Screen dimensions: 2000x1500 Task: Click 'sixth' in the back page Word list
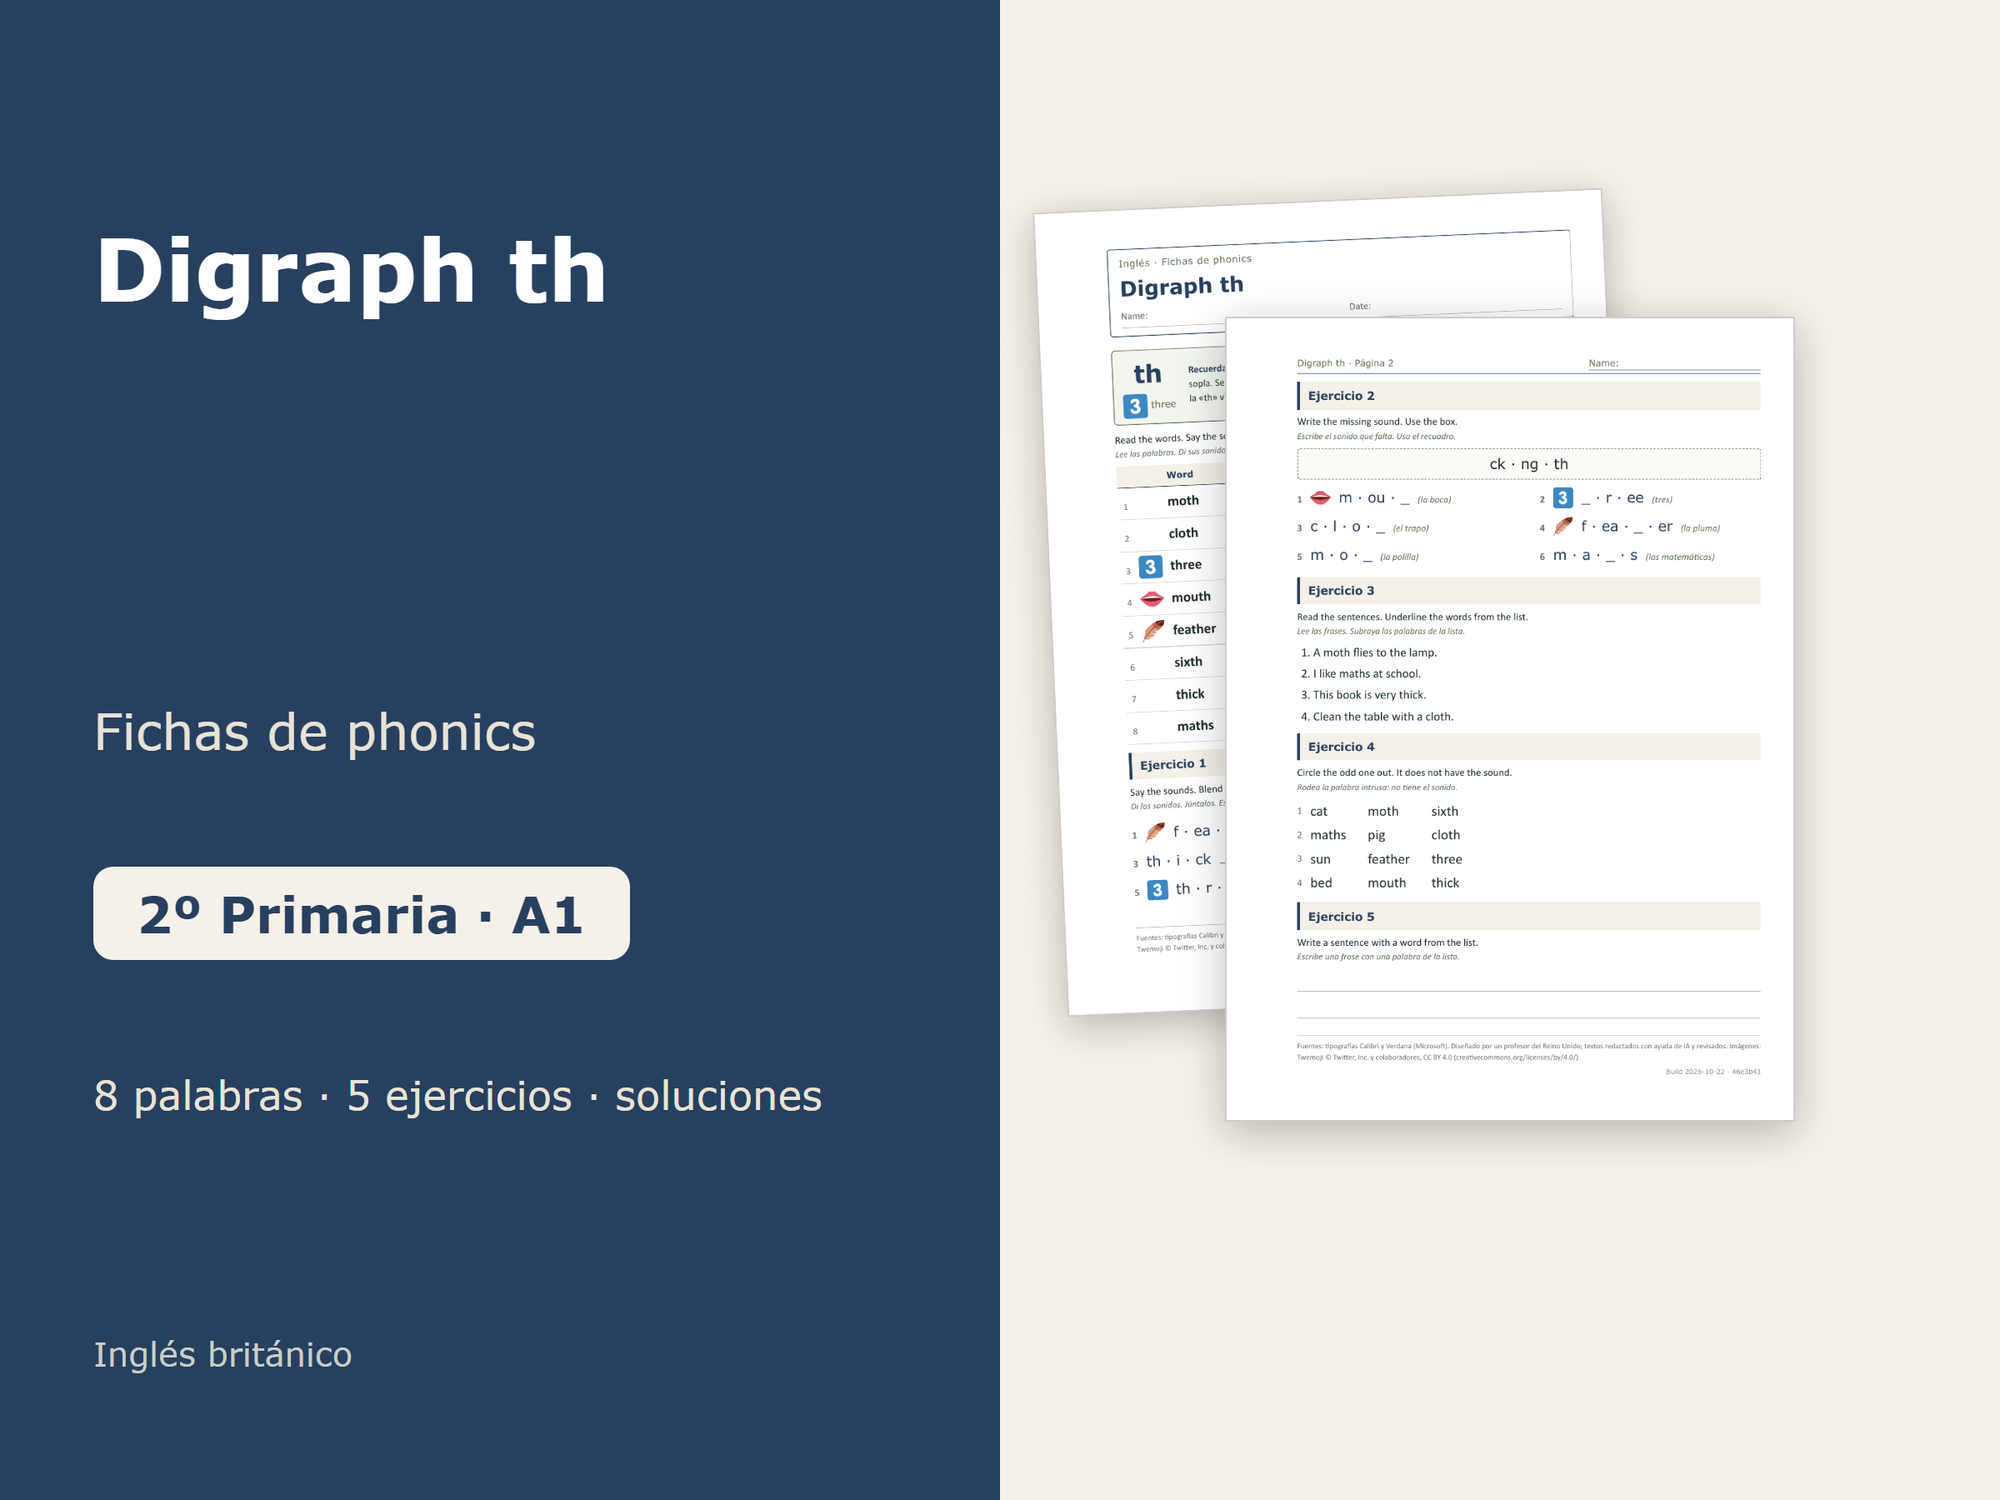(1188, 662)
